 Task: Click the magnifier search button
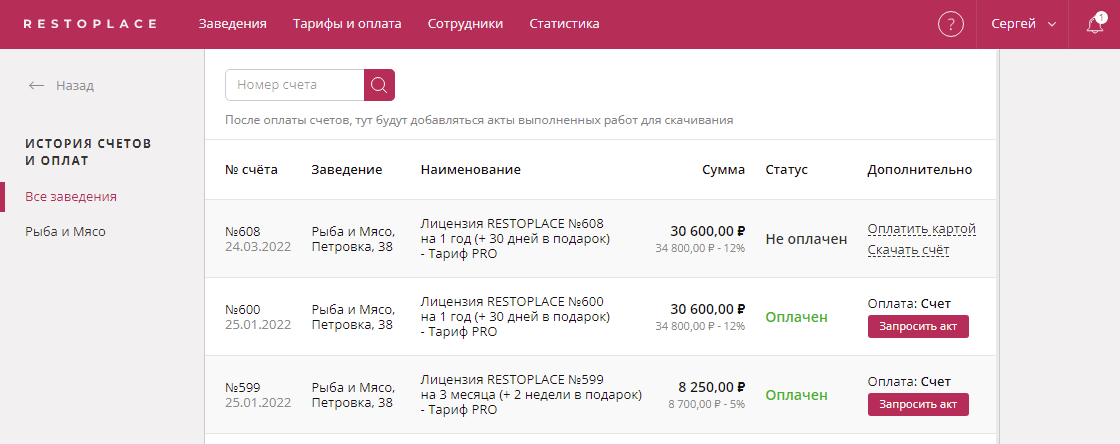pos(379,85)
